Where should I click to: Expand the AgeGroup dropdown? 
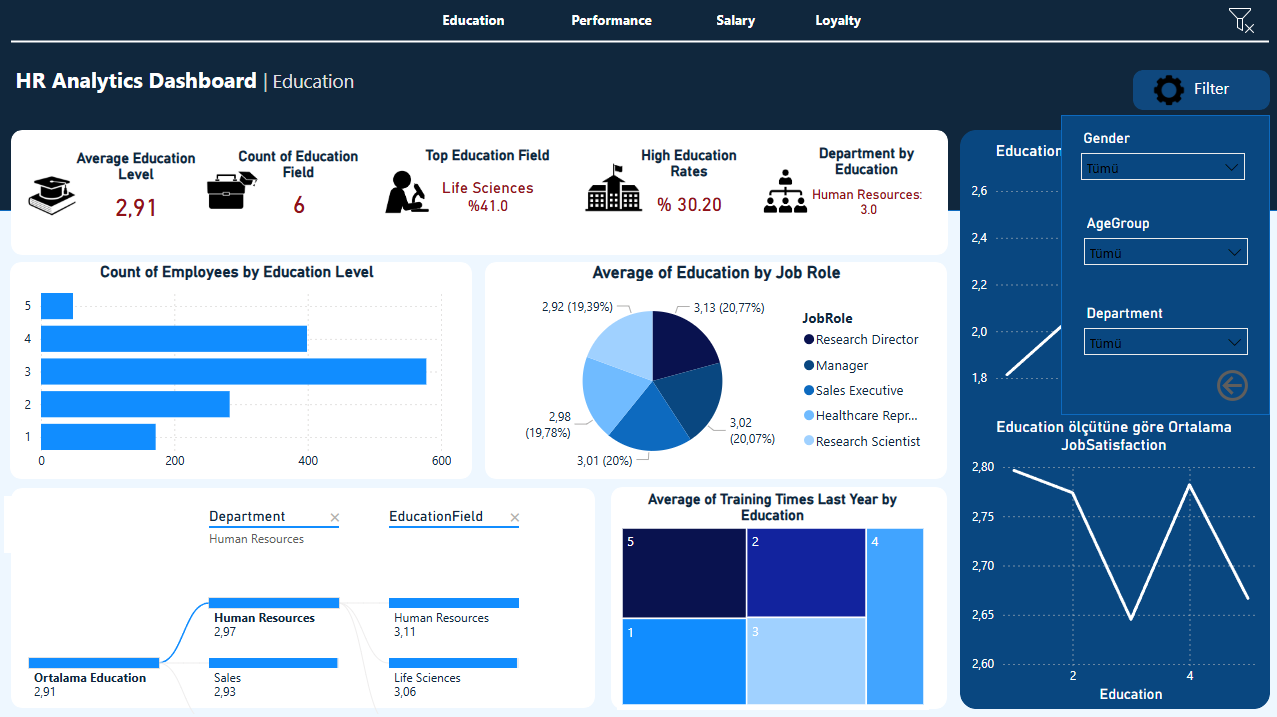1165,253
